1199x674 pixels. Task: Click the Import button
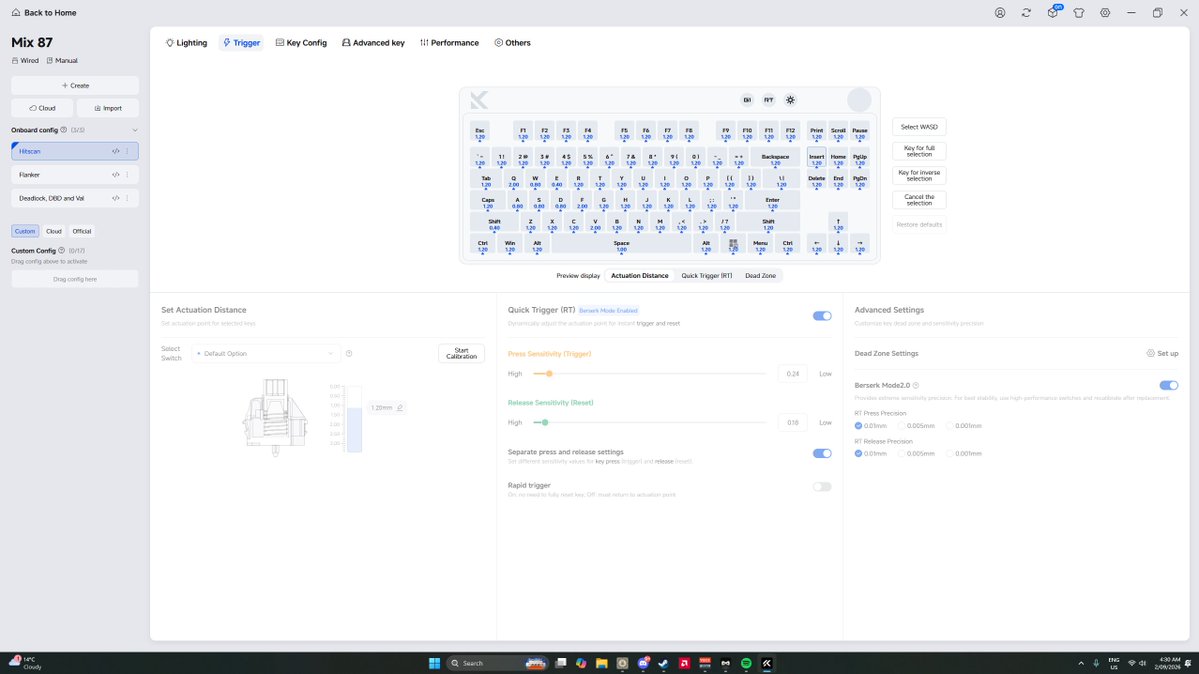pyautogui.click(x=108, y=109)
